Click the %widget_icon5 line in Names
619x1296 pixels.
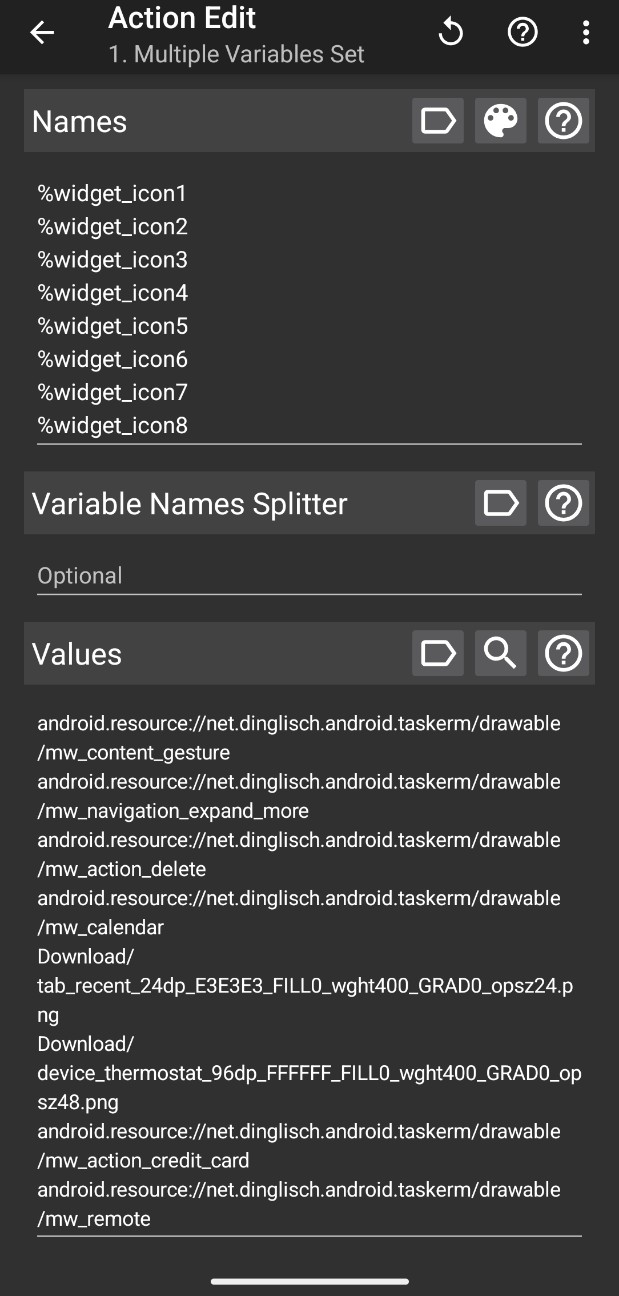coord(112,326)
